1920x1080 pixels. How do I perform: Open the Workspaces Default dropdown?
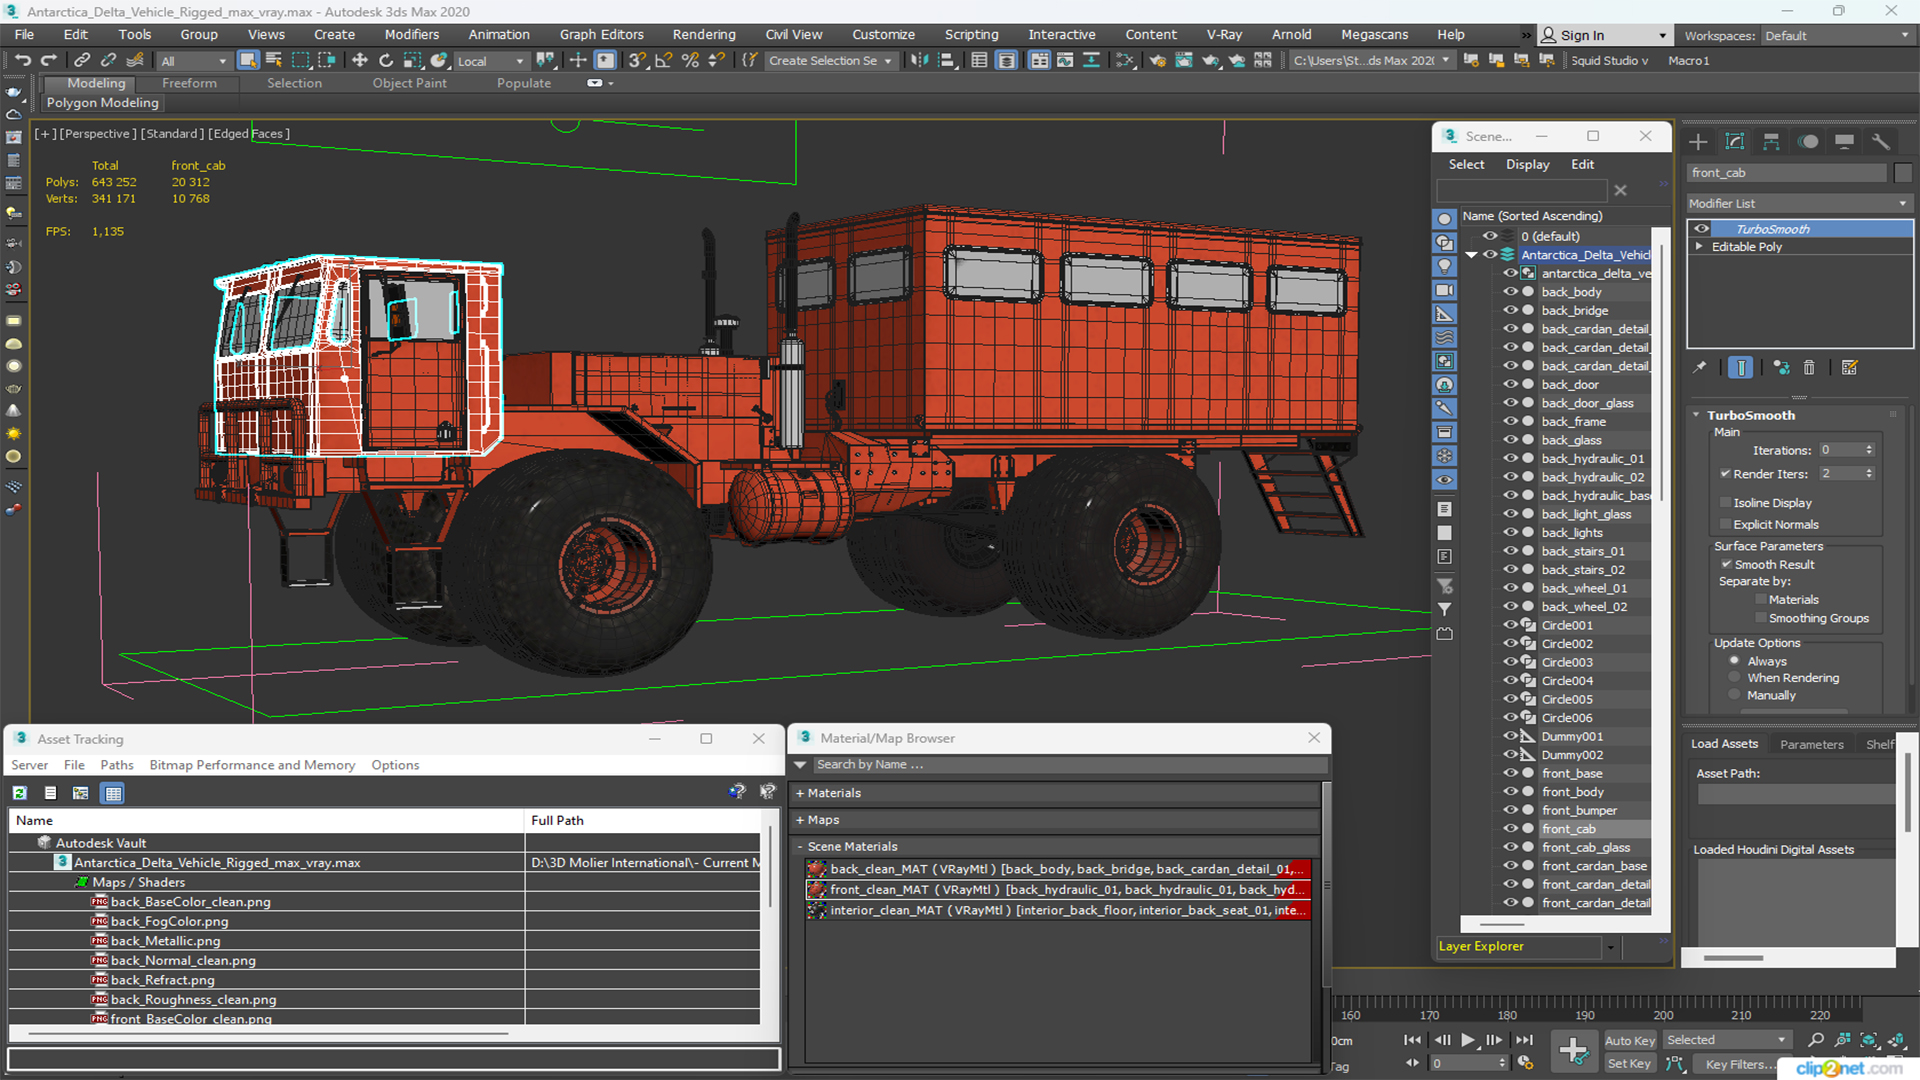[1837, 36]
